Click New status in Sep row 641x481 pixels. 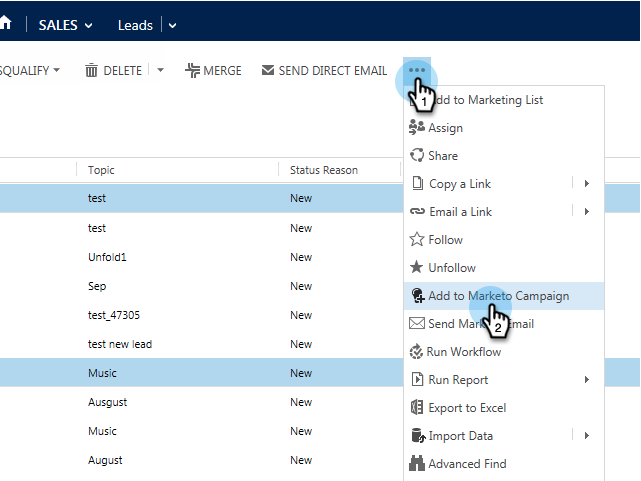coord(301,286)
